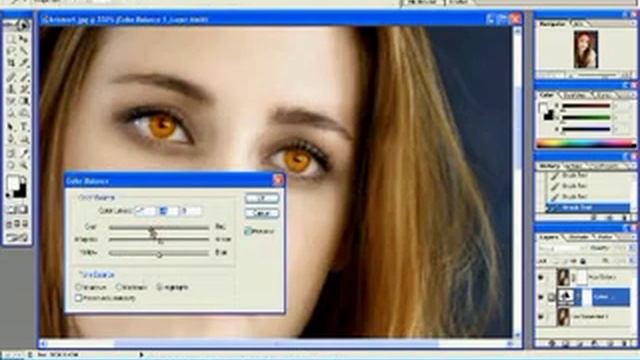Select the Dodge tool in toolbox
The width and height of the screenshot is (640, 360).
tap(24, 113)
